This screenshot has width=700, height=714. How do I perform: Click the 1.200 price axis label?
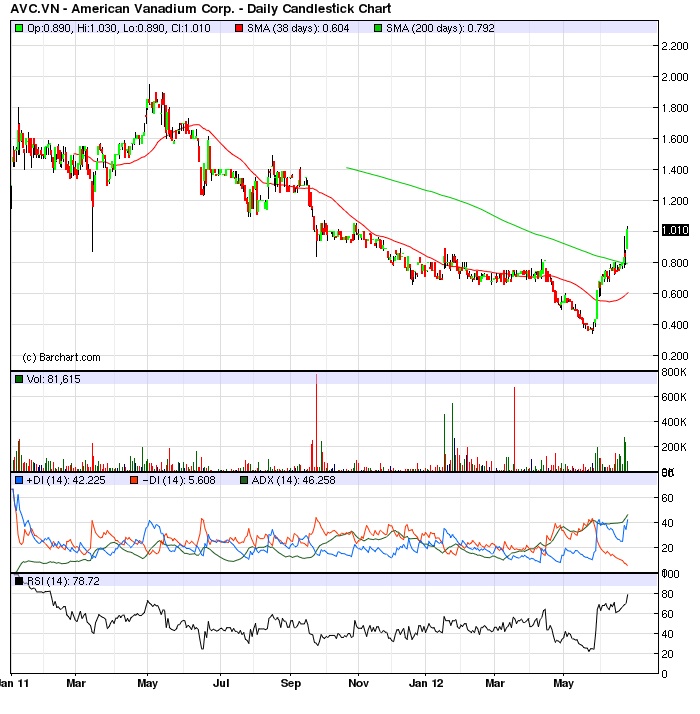pyautogui.click(x=675, y=201)
